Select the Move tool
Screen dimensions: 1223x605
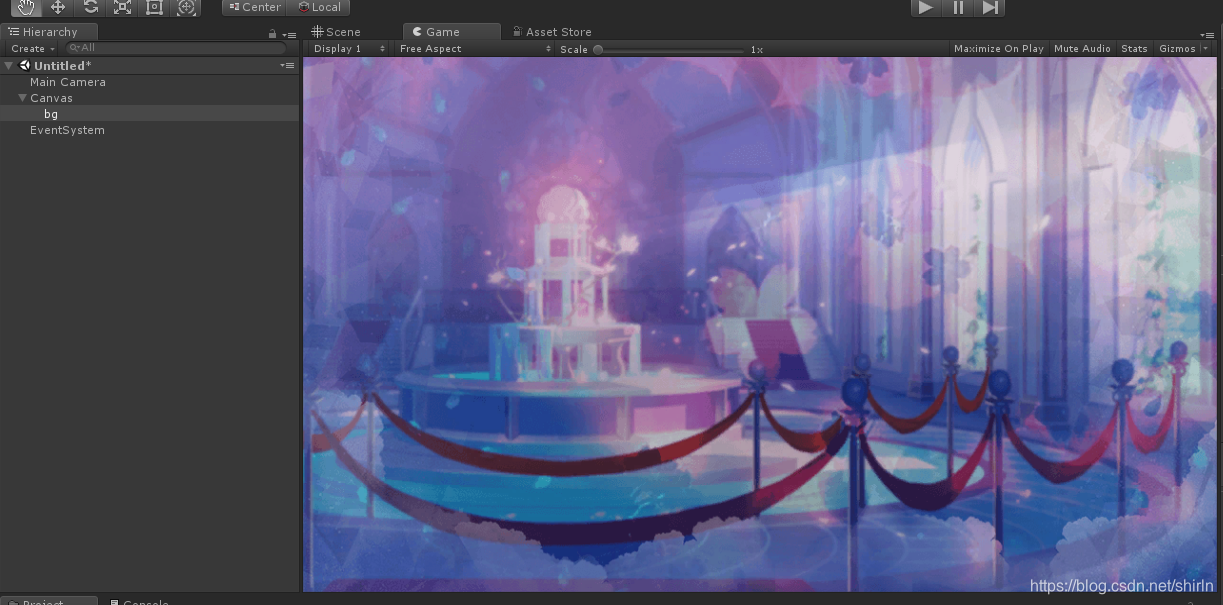[58, 8]
